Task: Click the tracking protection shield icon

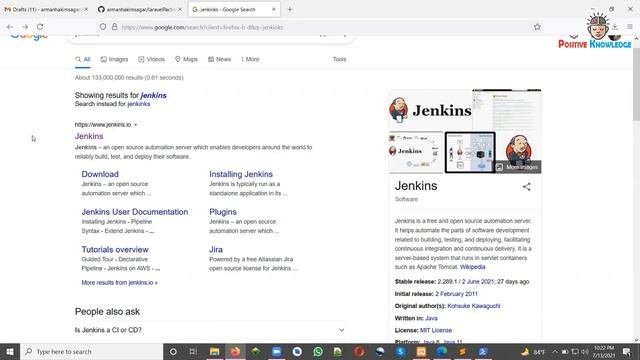Action: 103,27
